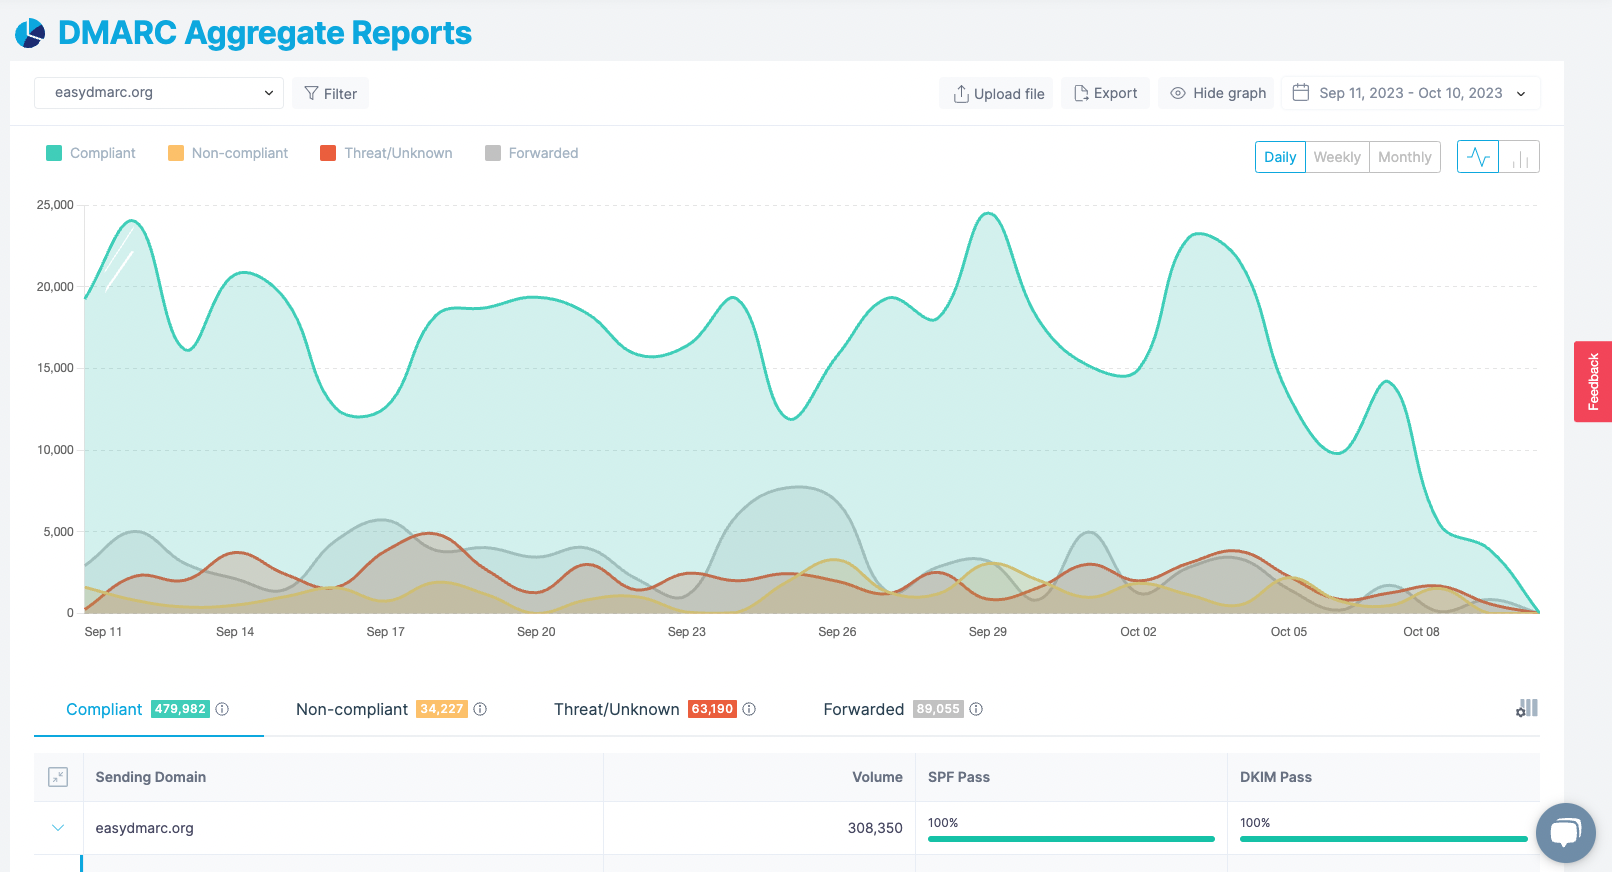The height and width of the screenshot is (872, 1612).
Task: Click the Upload file button
Action: point(997,93)
